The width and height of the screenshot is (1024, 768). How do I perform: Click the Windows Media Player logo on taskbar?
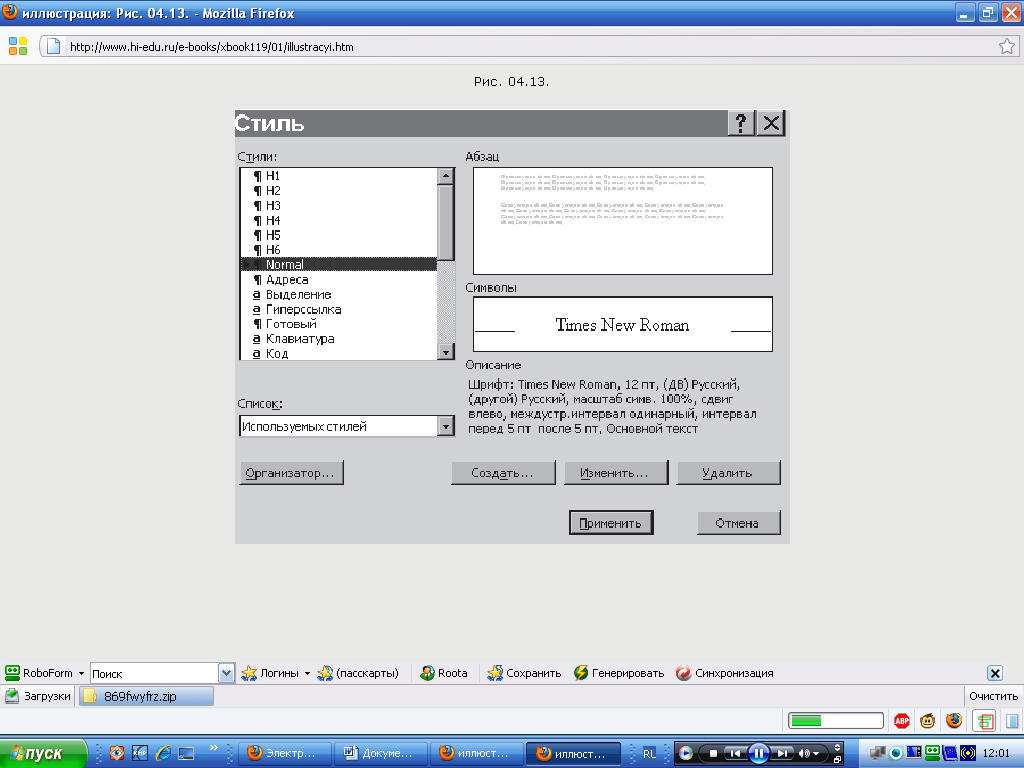coord(686,754)
